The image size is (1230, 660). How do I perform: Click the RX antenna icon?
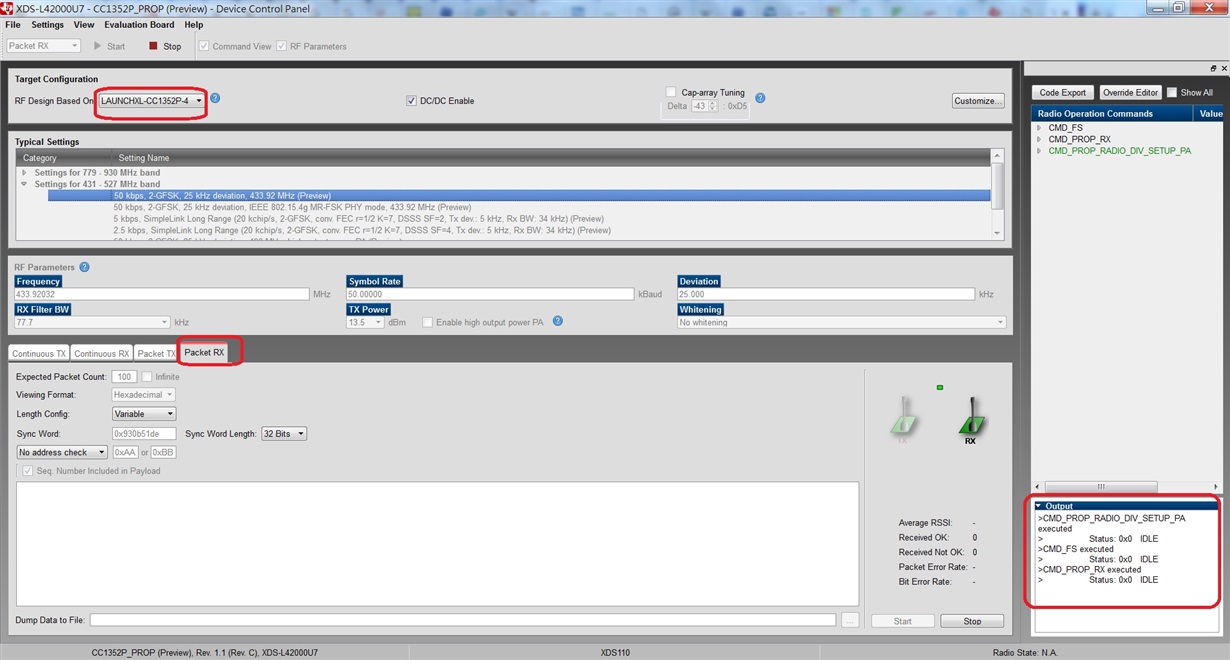[971, 418]
